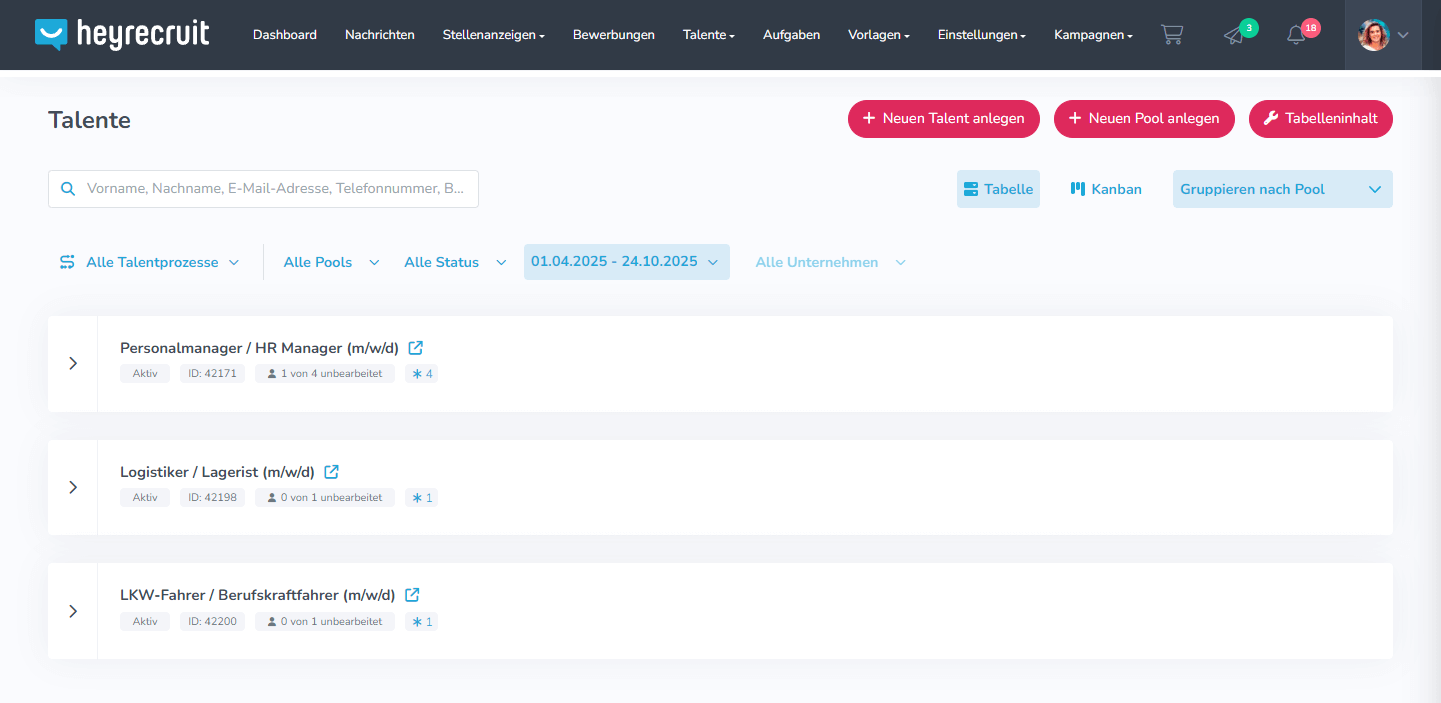This screenshot has width=1441, height=703.
Task: Switch to Tabelle view
Action: click(x=998, y=189)
